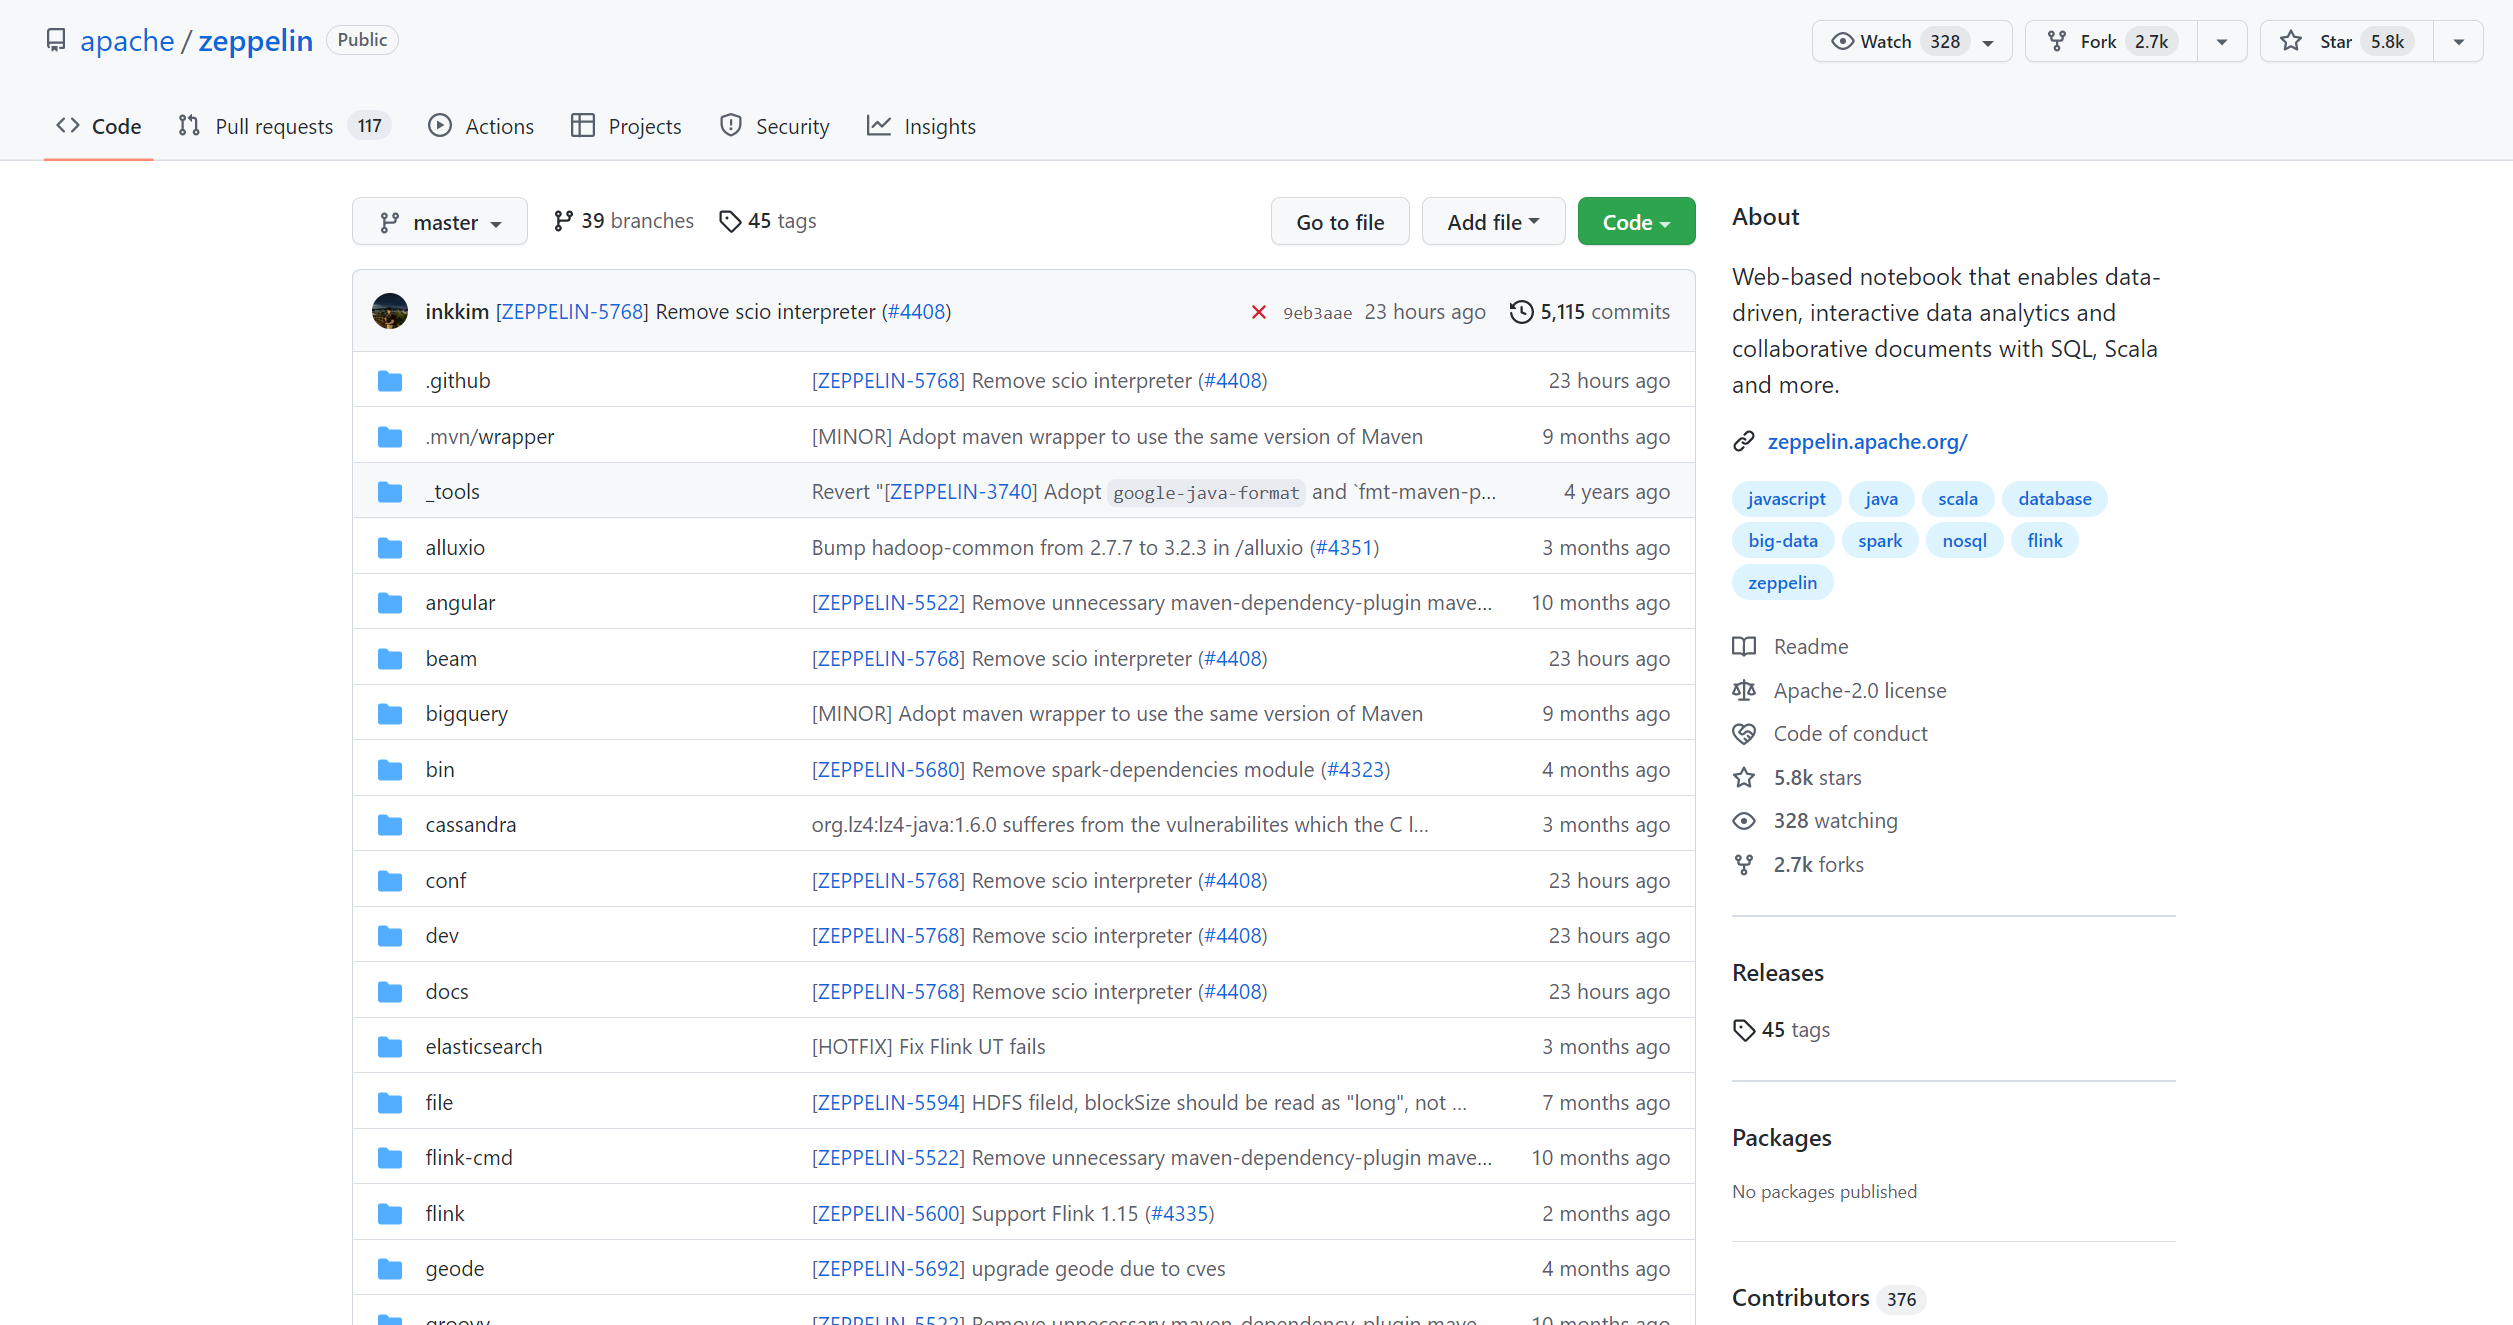This screenshot has height=1325, width=2513.
Task: Click the repository icon beside apache
Action: [x=56, y=40]
